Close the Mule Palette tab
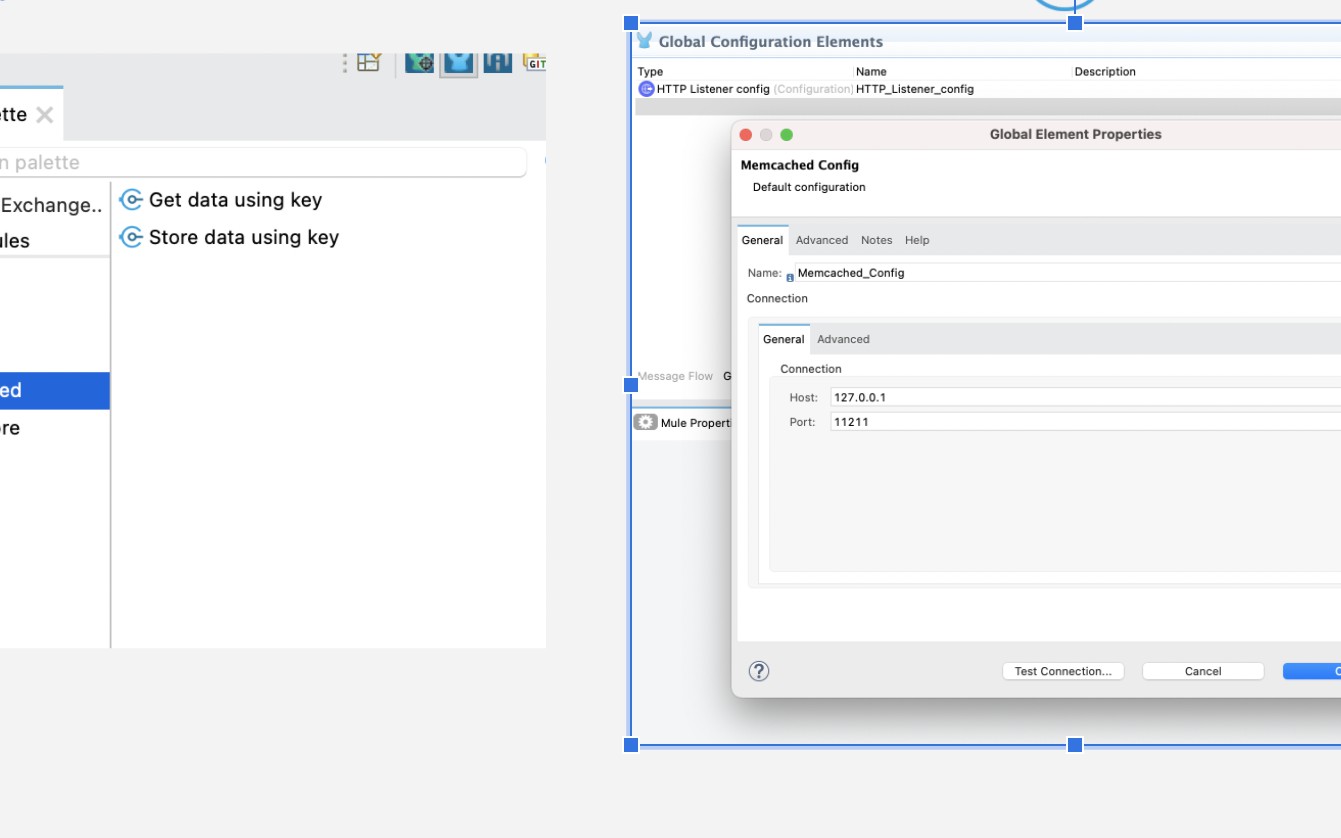Screen dimensions: 1341x838 pyautogui.click(x=44, y=115)
